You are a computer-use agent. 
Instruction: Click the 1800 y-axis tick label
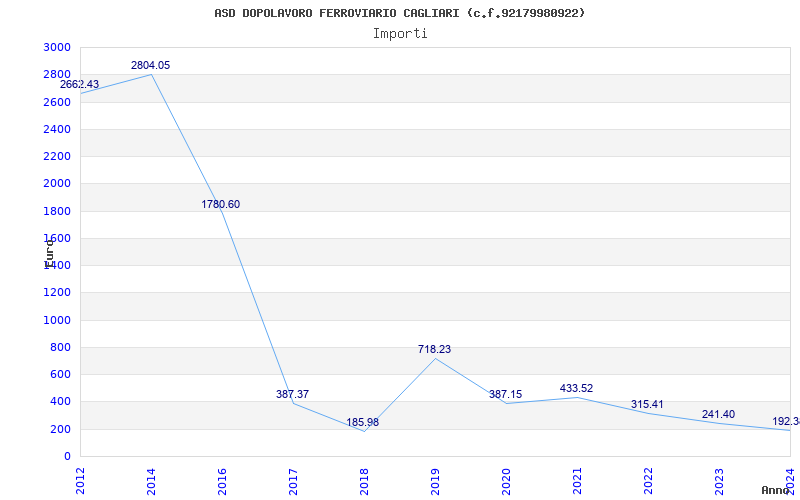click(57, 211)
